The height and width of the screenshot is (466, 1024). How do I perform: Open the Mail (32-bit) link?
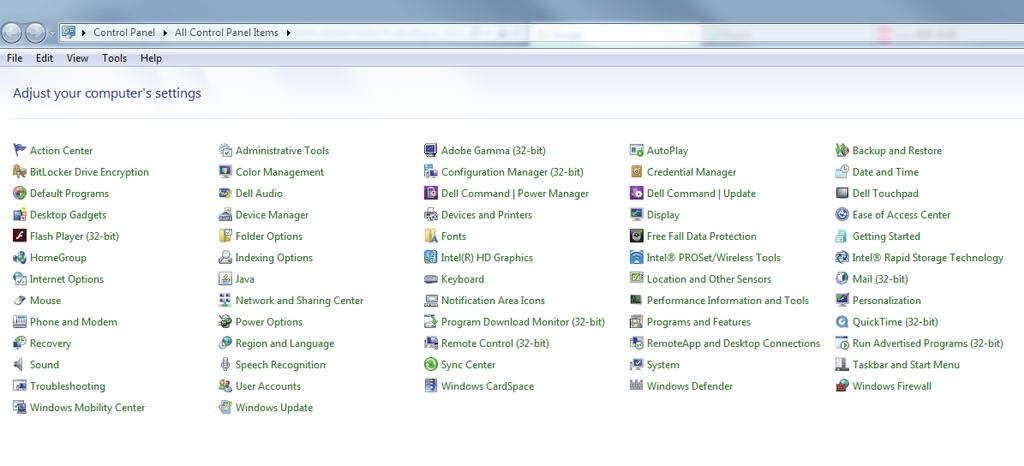[880, 279]
